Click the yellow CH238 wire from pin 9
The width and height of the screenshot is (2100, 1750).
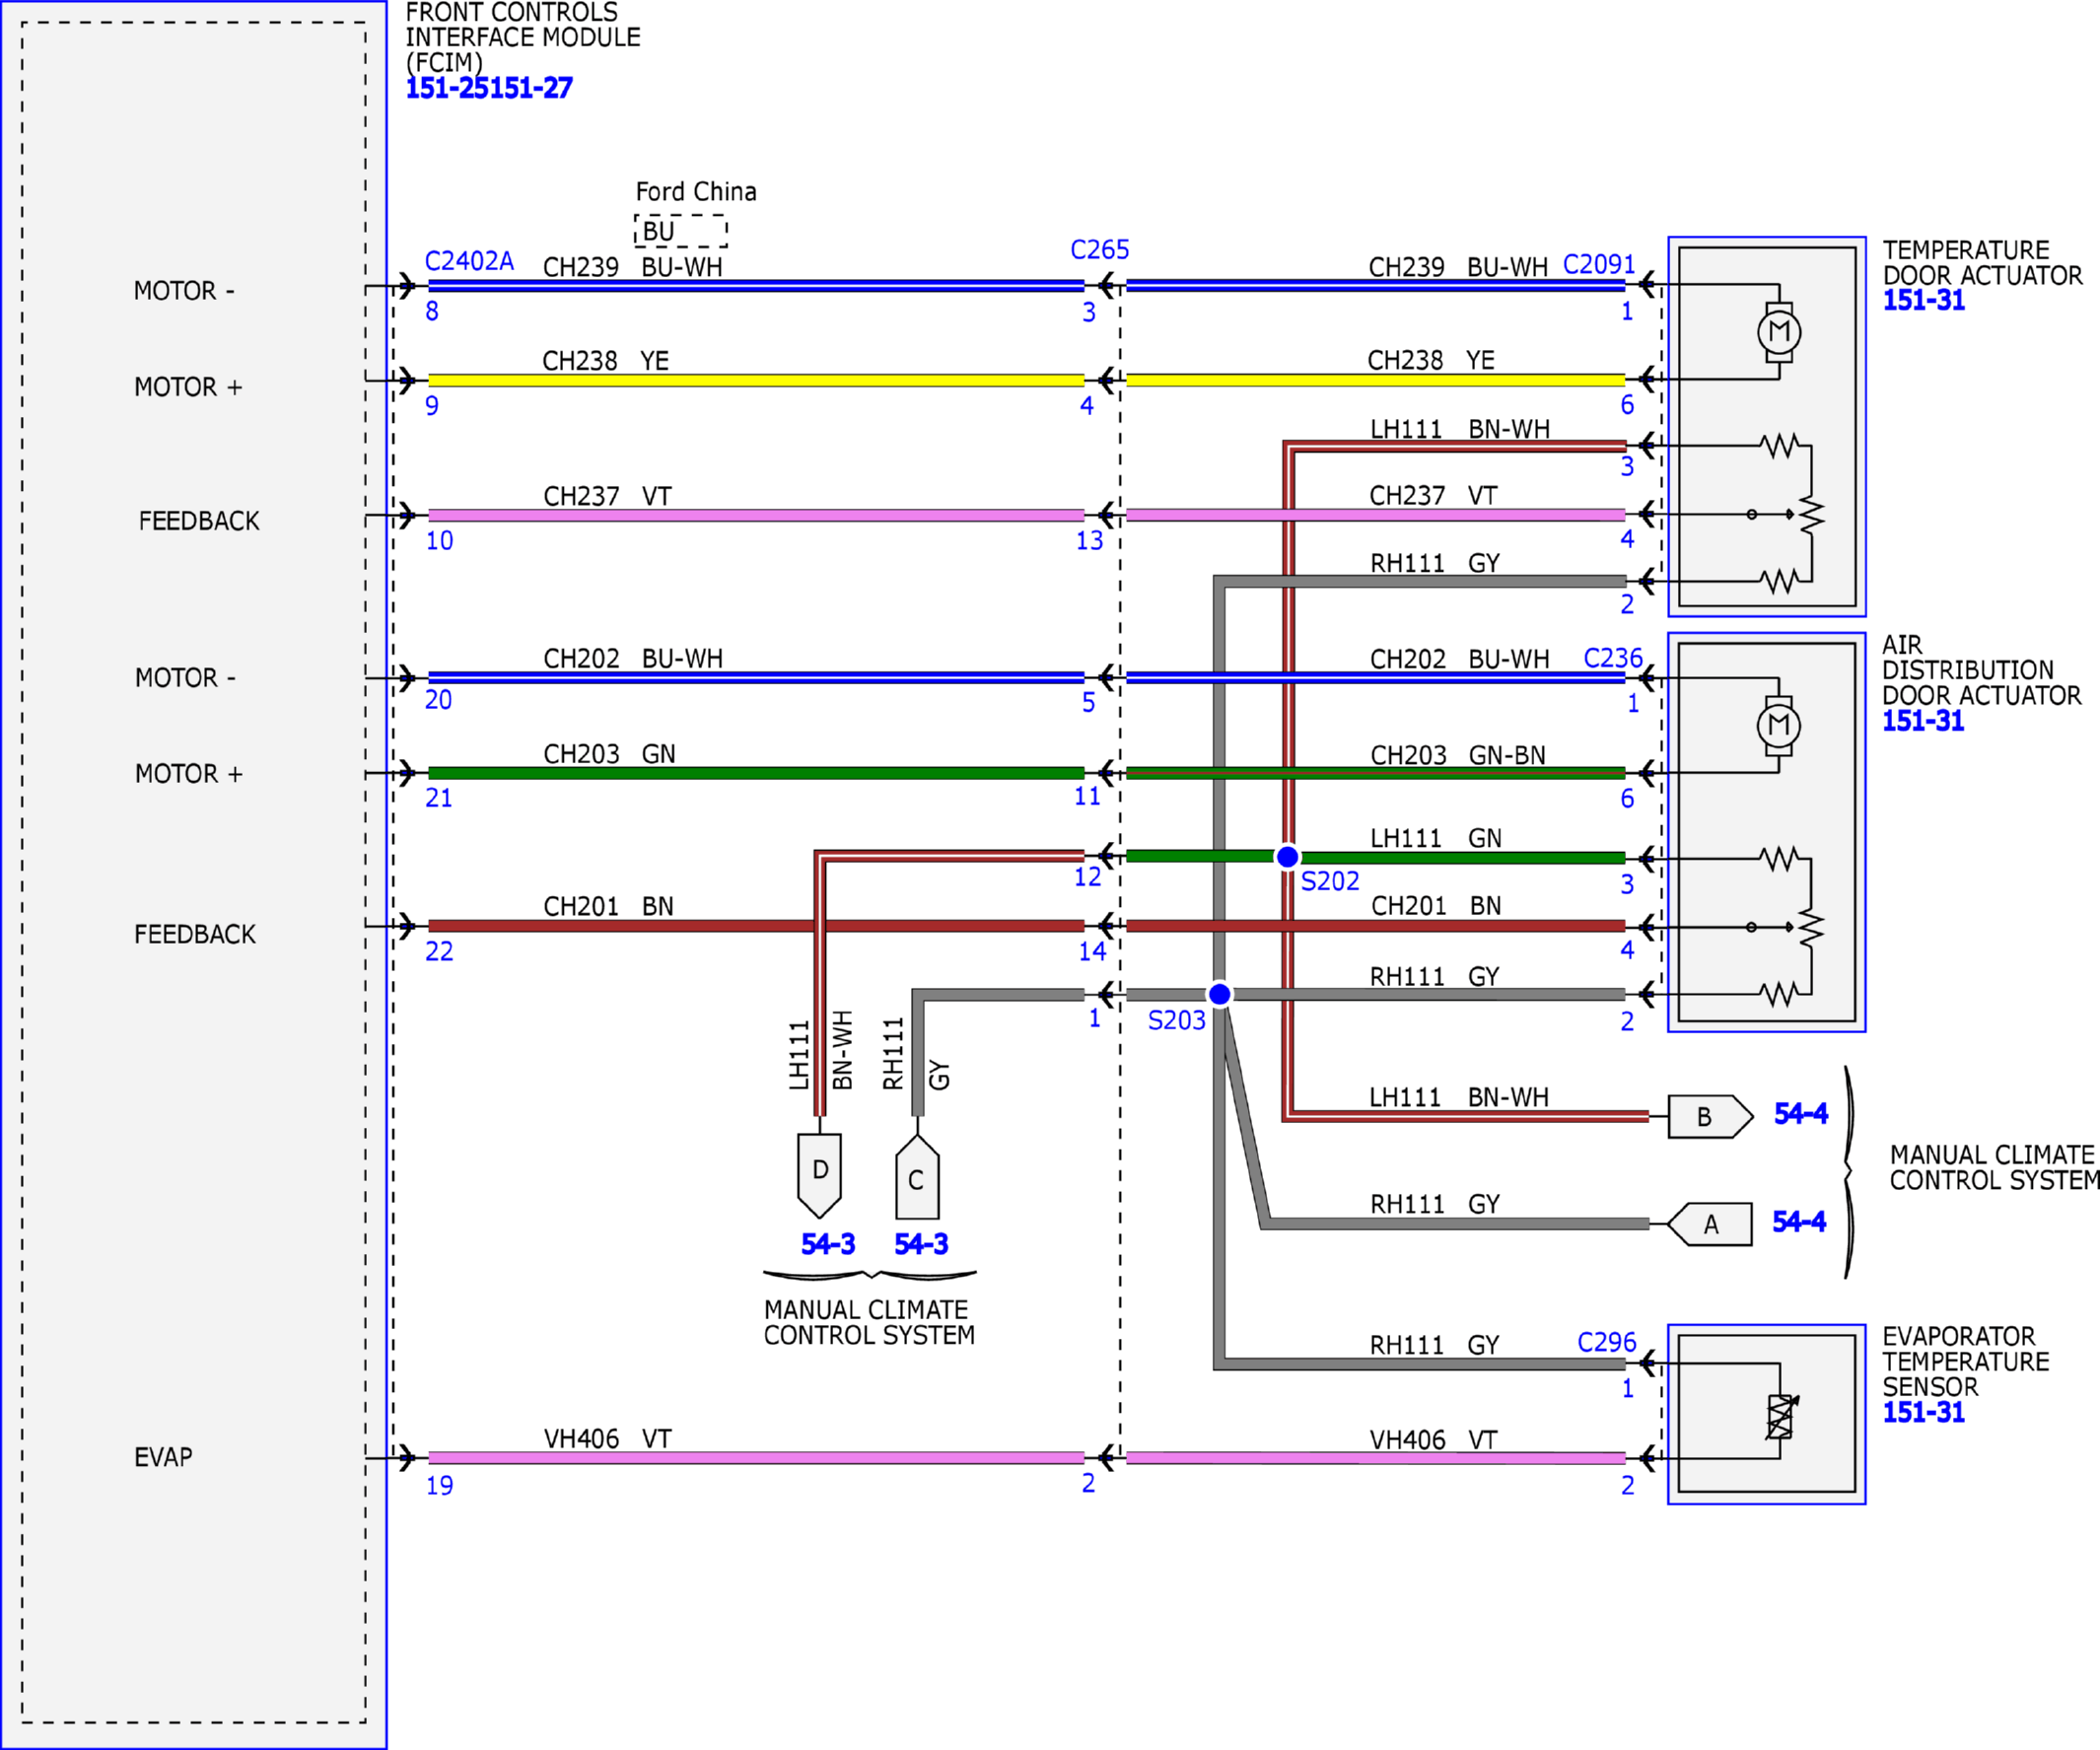[756, 380]
